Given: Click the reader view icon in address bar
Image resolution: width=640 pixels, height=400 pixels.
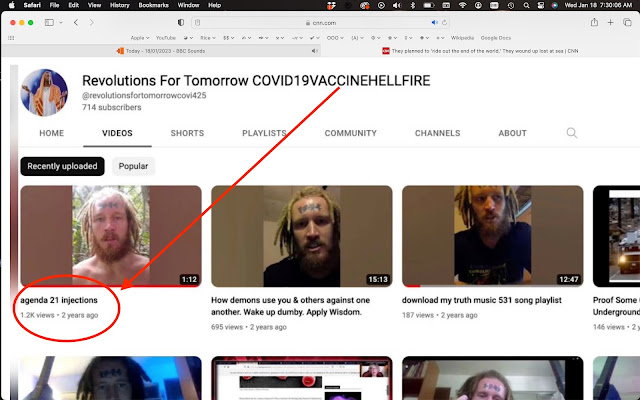Looking at the screenshot, I should pyautogui.click(x=198, y=23).
